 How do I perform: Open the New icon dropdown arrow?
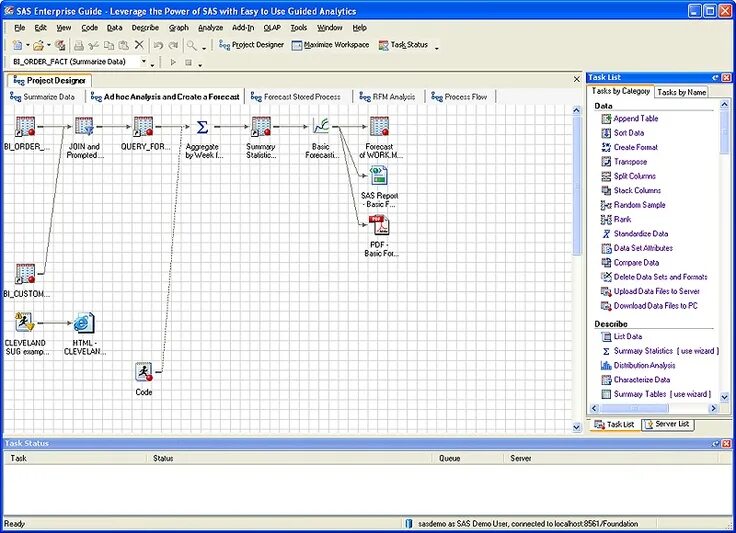point(28,45)
